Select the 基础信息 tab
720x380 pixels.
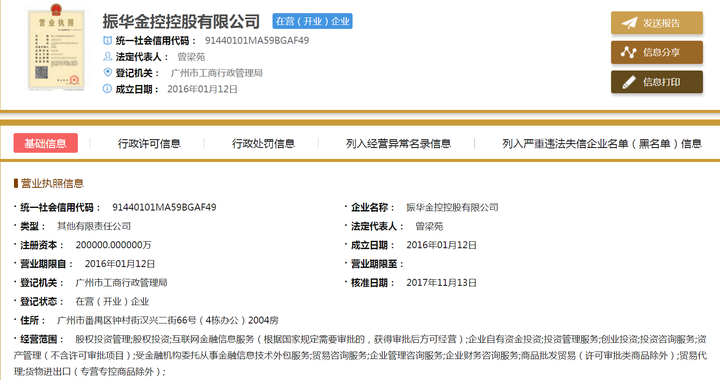tap(45, 143)
